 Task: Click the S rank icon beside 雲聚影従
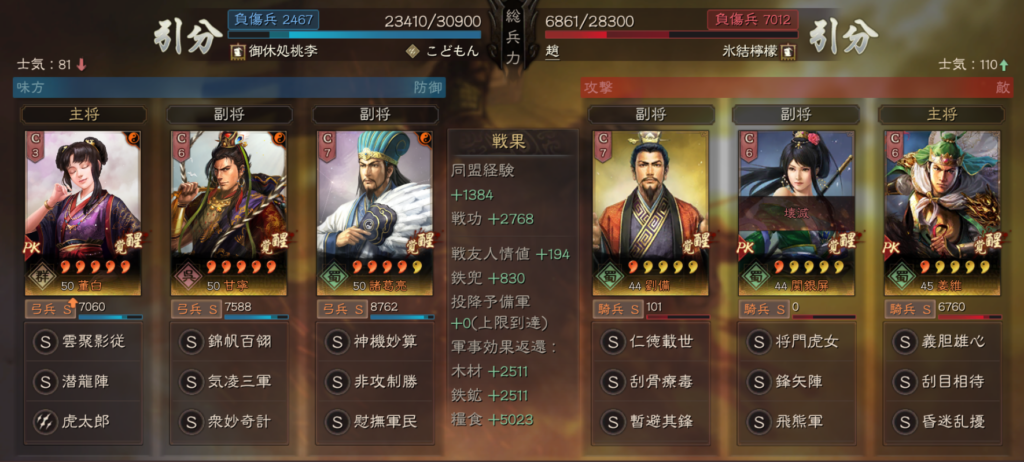coord(45,342)
